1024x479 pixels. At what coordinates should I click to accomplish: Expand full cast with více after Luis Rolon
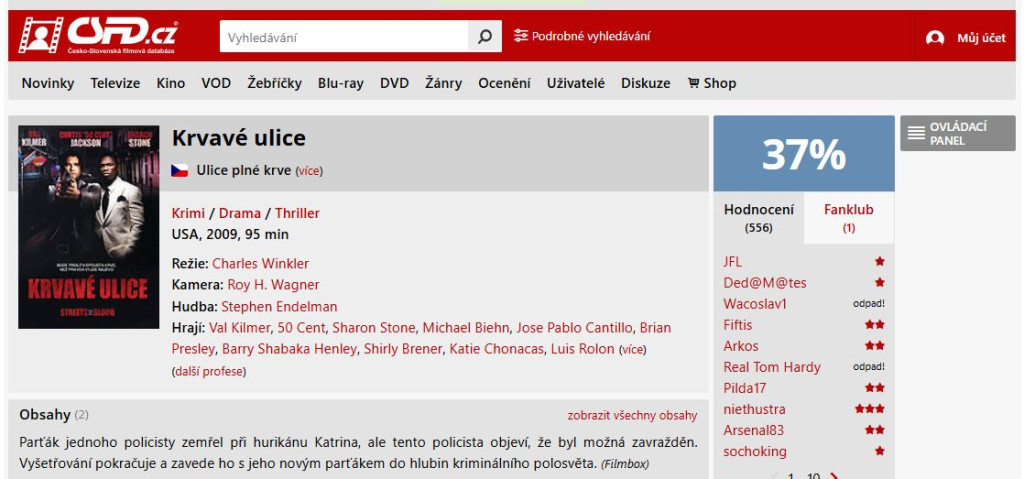click(x=632, y=350)
